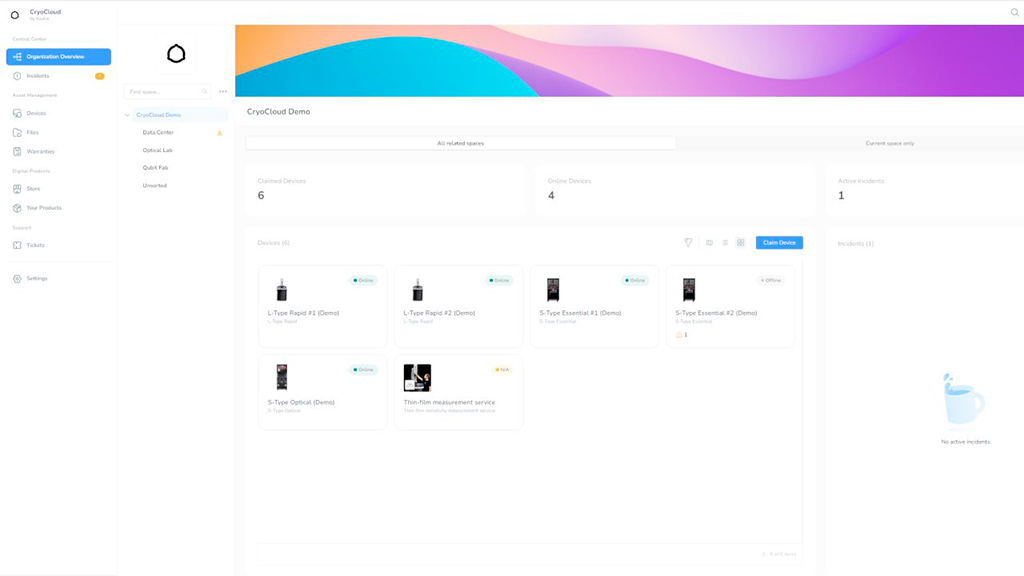This screenshot has height=576, width=1024.
Task: Click the Store sidebar icon
Action: [x=17, y=189]
